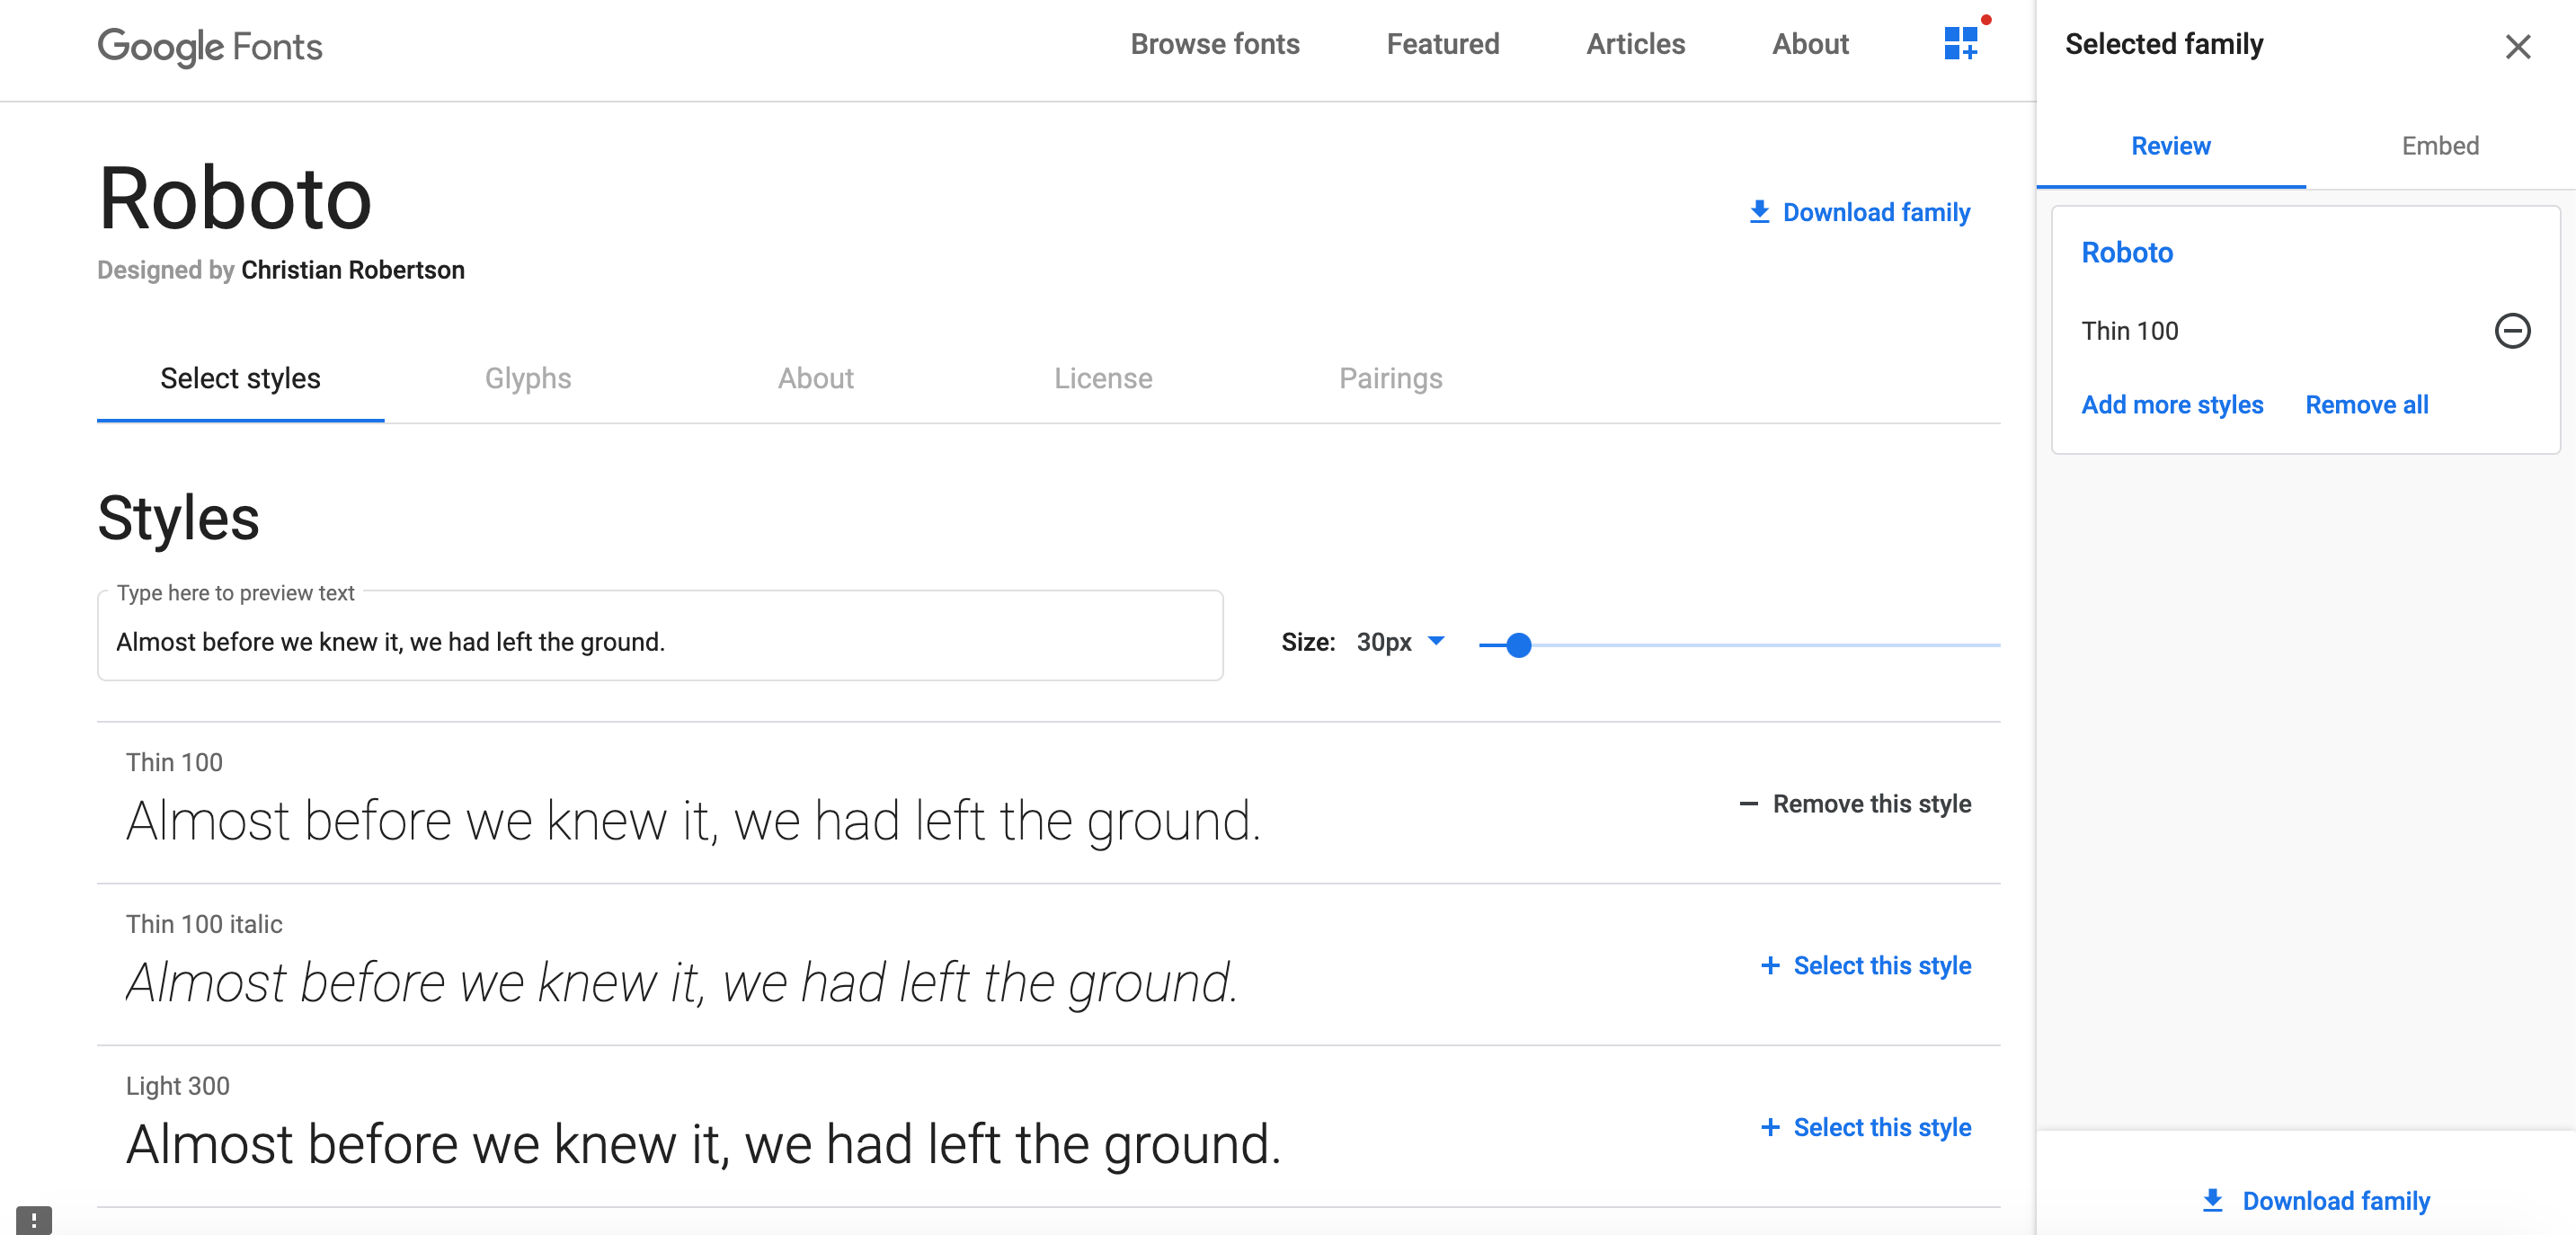Switch to the About tab below Roboto

[x=816, y=378]
